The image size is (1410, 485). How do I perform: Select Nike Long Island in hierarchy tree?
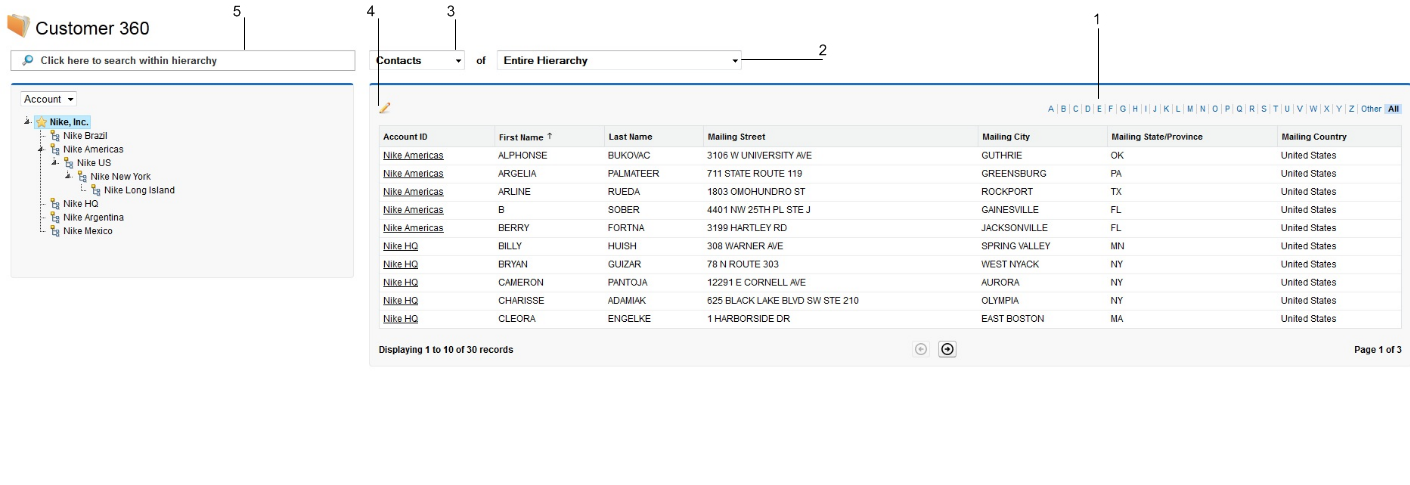(139, 190)
